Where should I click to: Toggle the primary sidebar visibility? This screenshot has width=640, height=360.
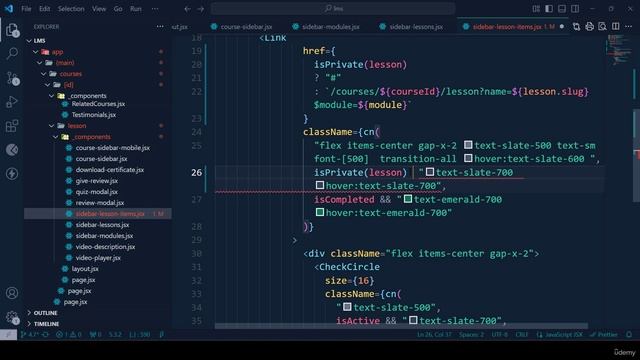click(x=549, y=9)
